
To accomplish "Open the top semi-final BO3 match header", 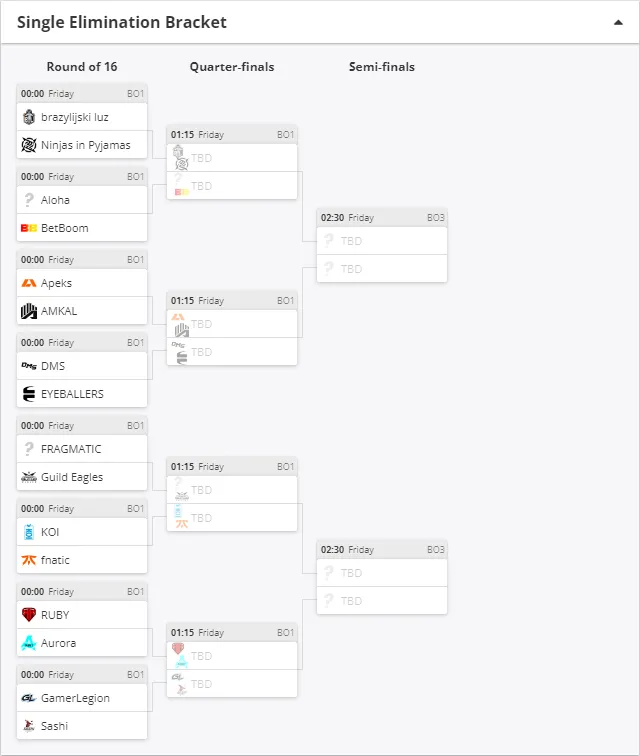I will pyautogui.click(x=382, y=217).
